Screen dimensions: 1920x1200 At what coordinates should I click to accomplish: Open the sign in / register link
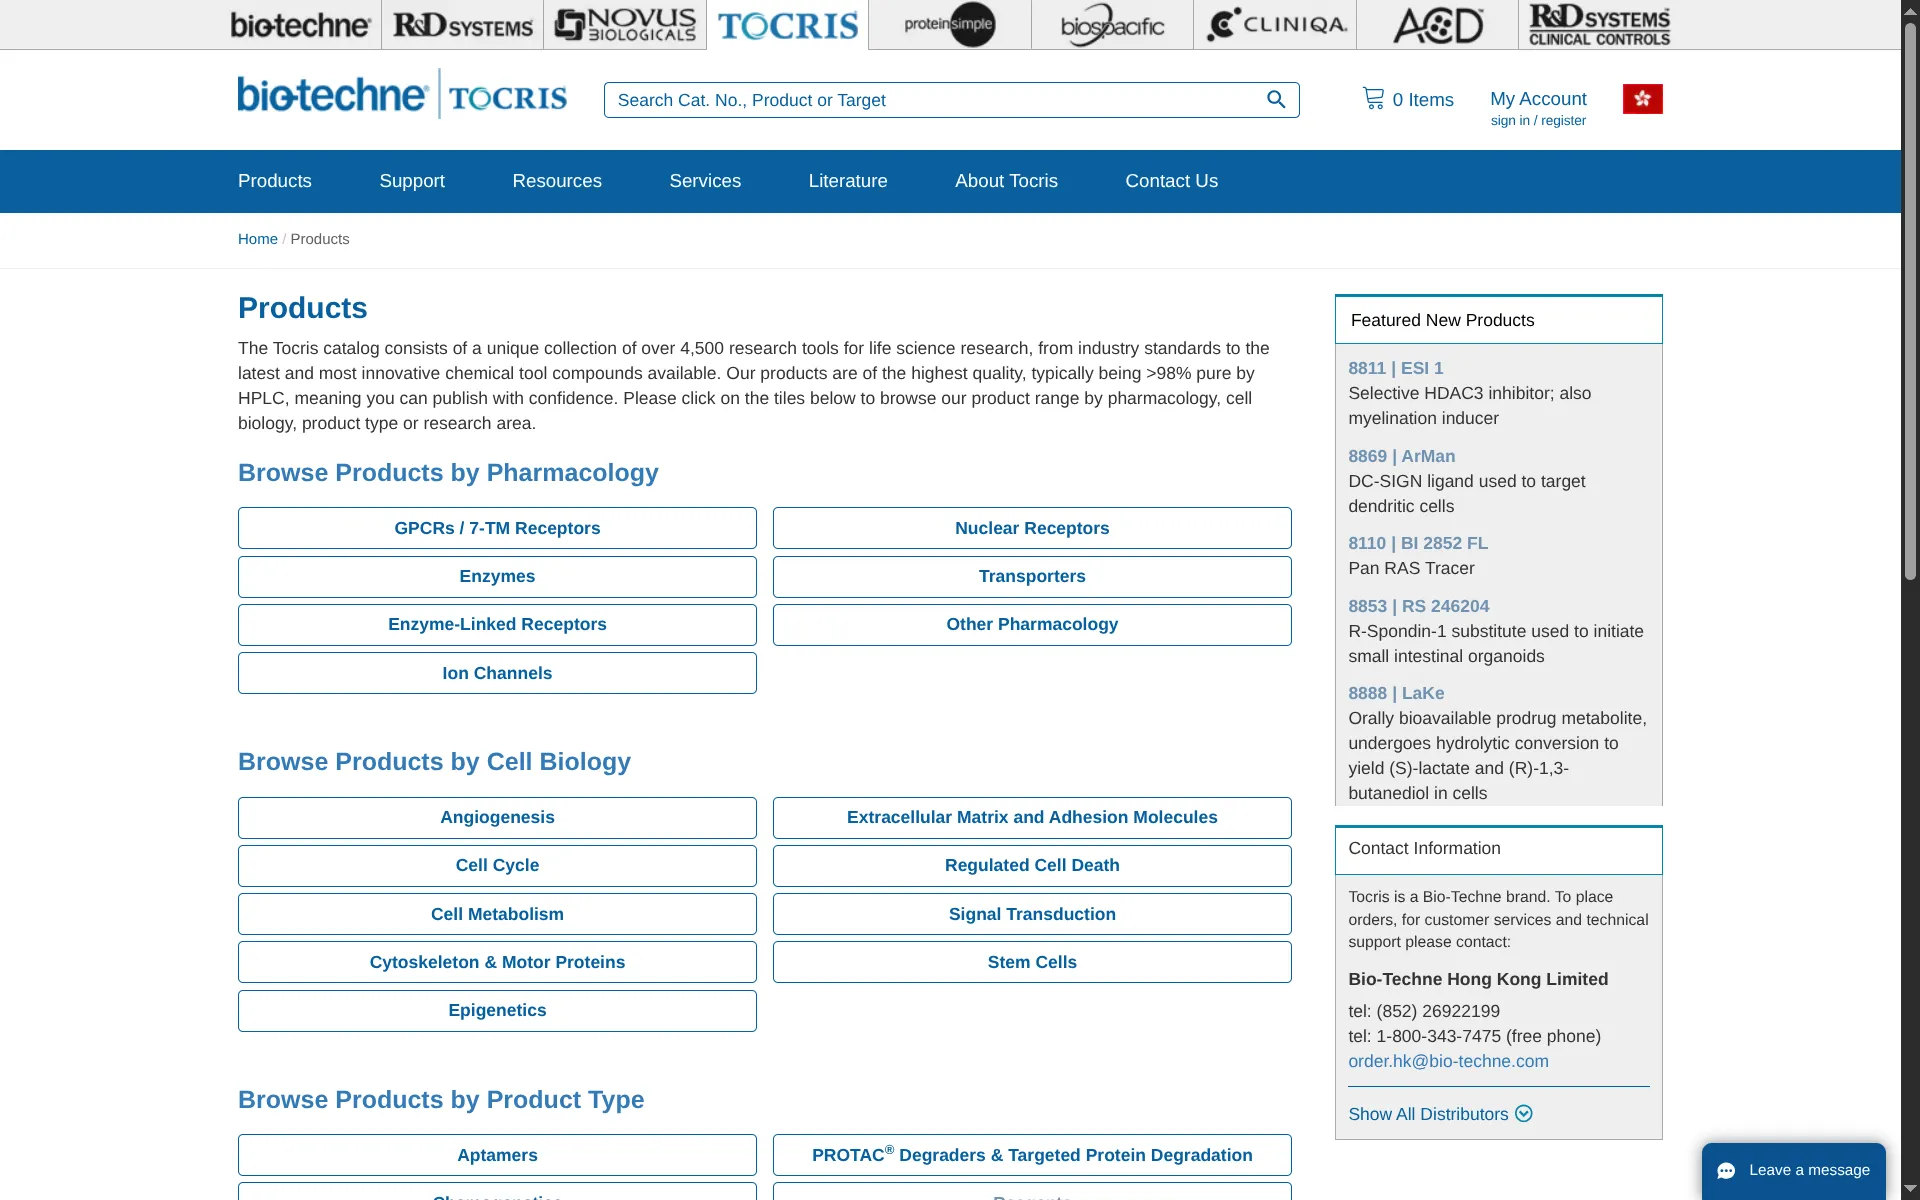coord(1537,121)
